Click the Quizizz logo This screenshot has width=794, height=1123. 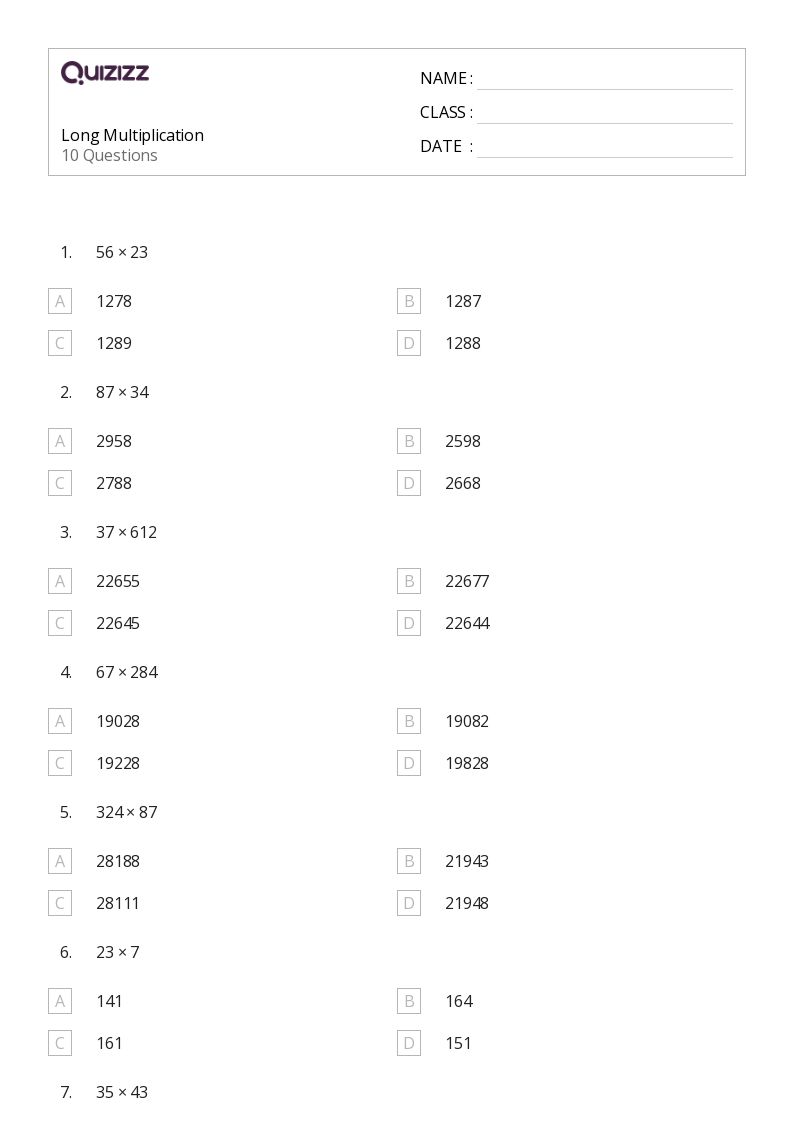click(x=105, y=72)
